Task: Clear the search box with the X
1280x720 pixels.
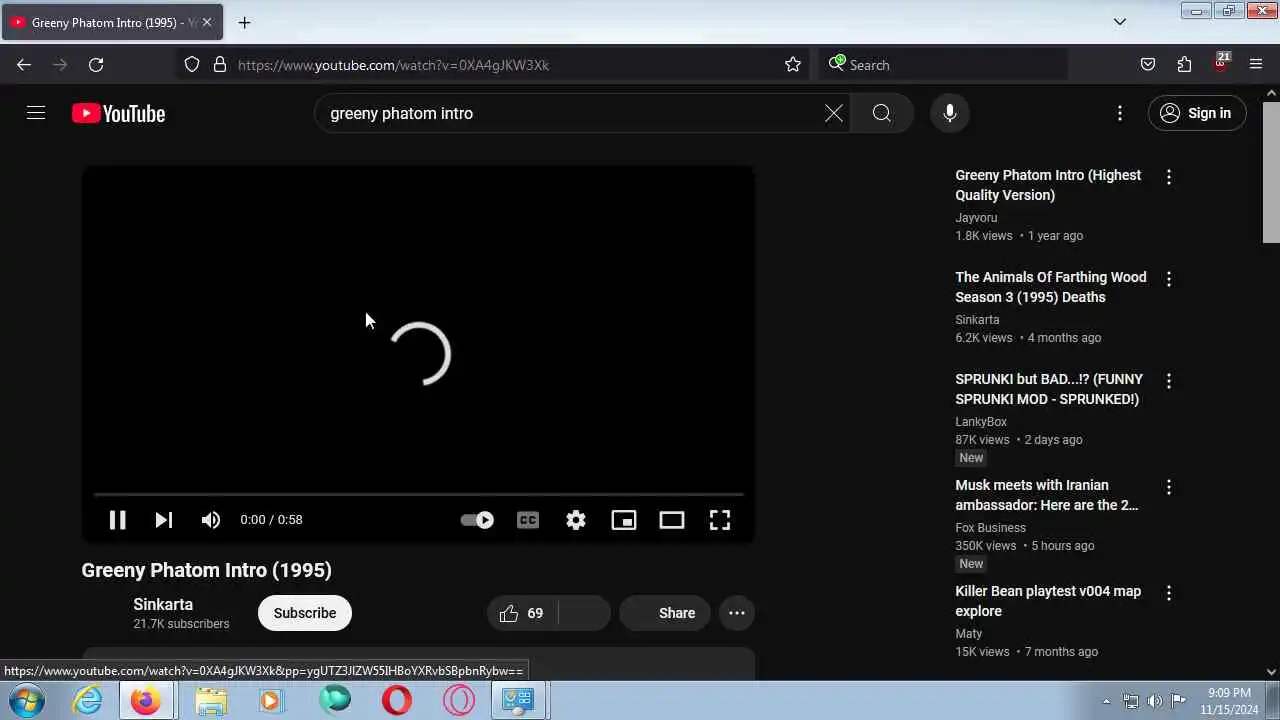Action: tap(833, 113)
